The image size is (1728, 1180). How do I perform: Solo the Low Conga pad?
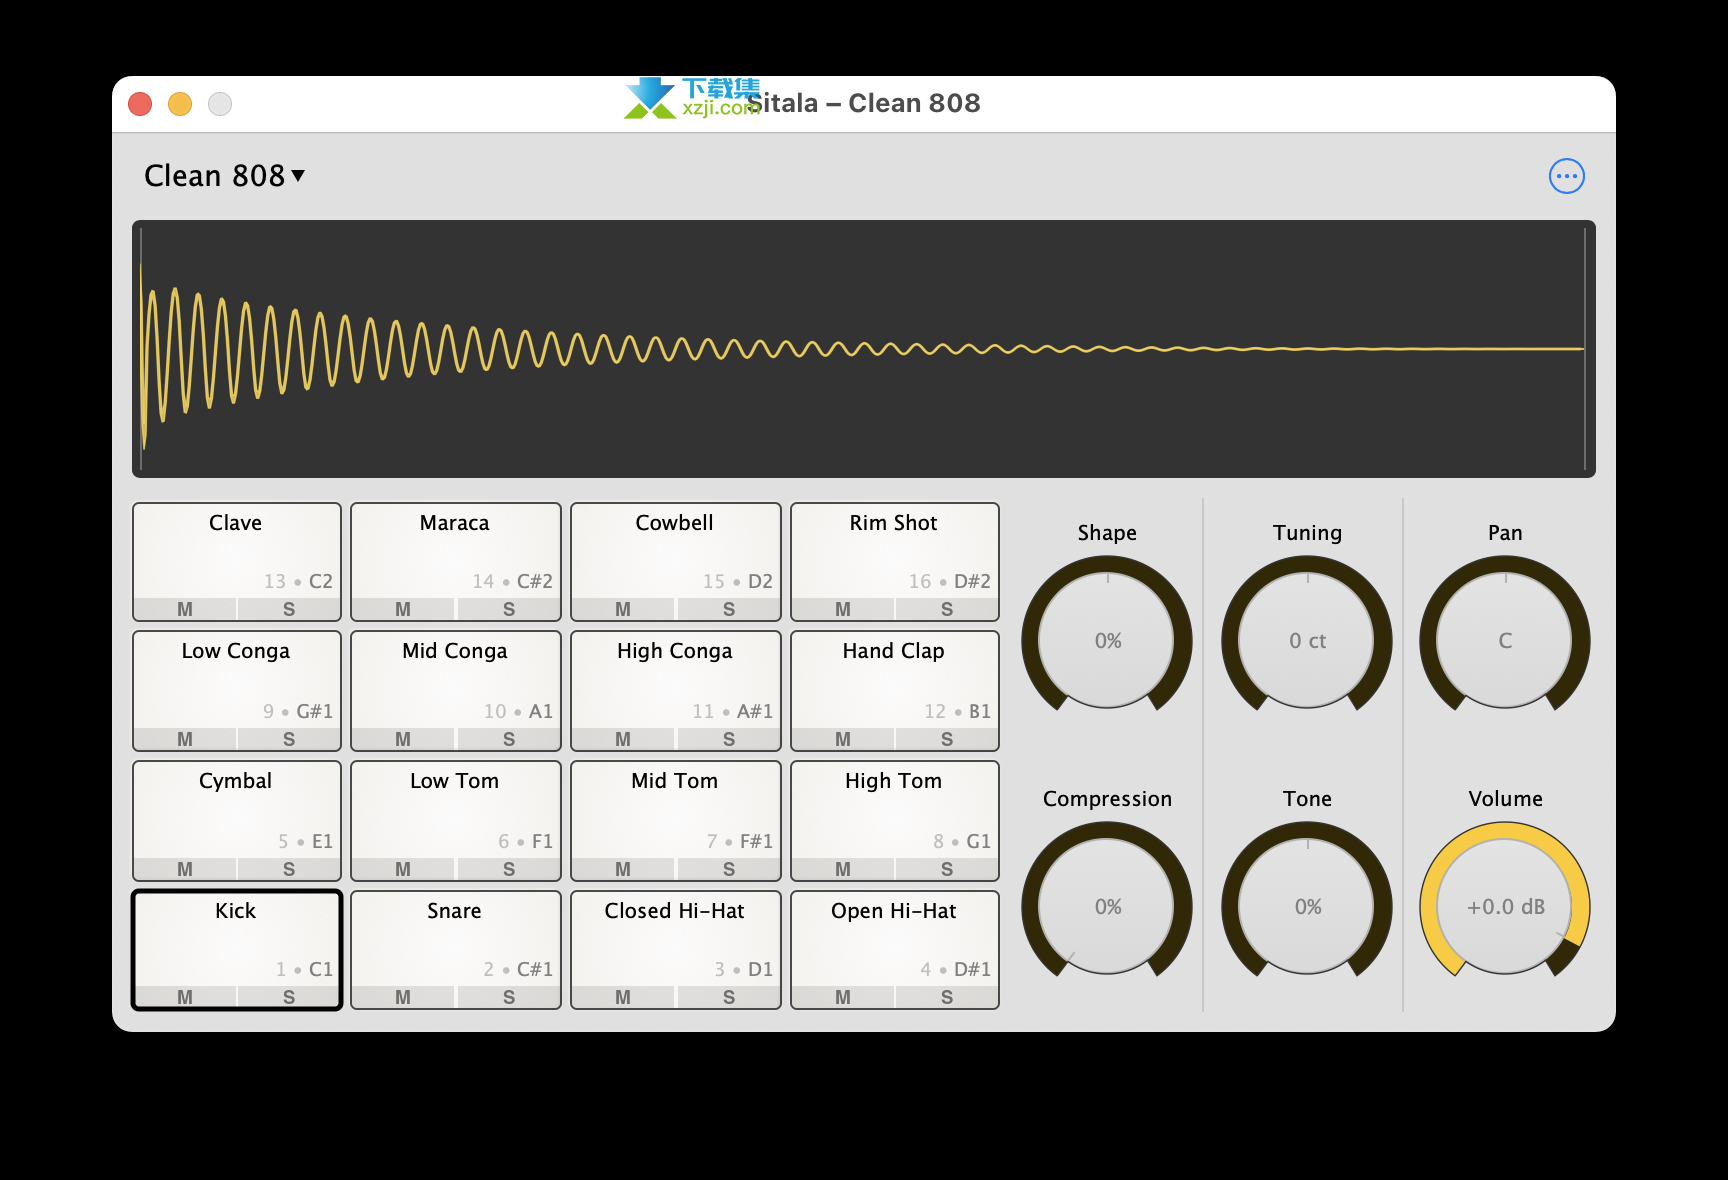click(x=289, y=739)
